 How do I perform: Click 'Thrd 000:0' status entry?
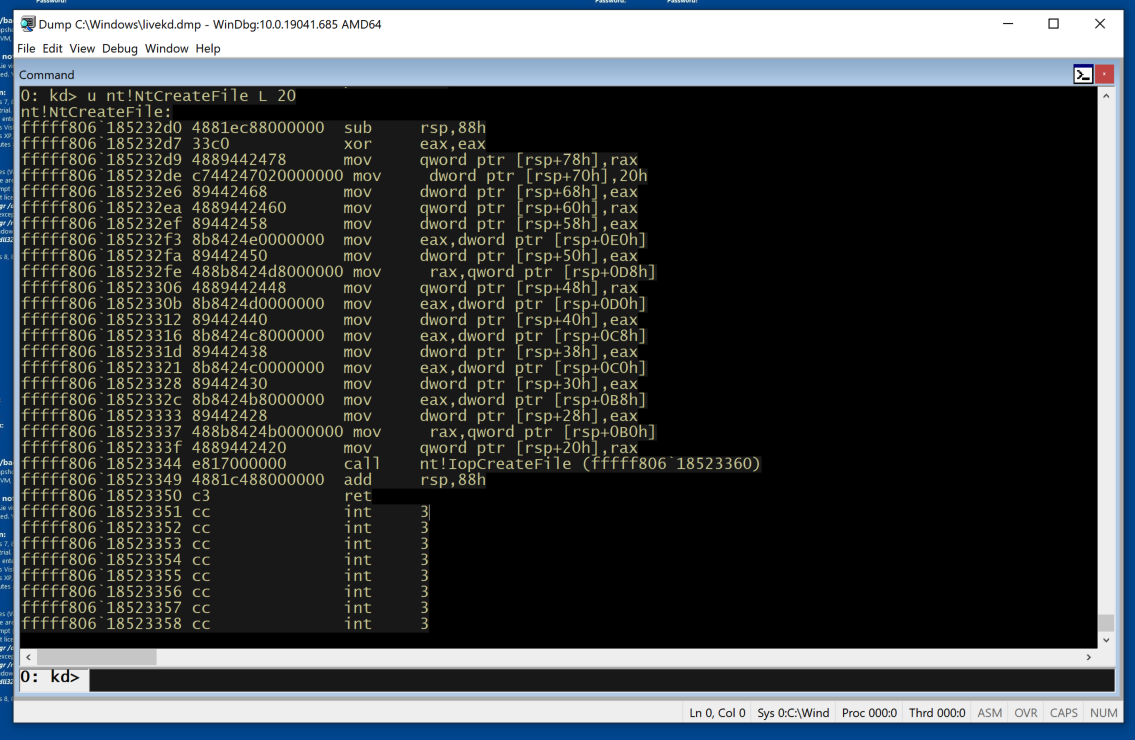click(937, 713)
